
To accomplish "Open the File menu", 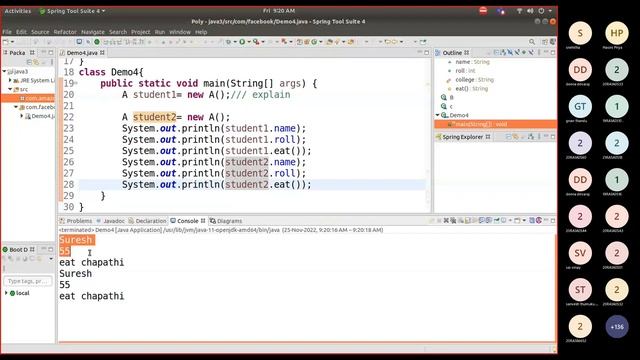I will 7,32.
